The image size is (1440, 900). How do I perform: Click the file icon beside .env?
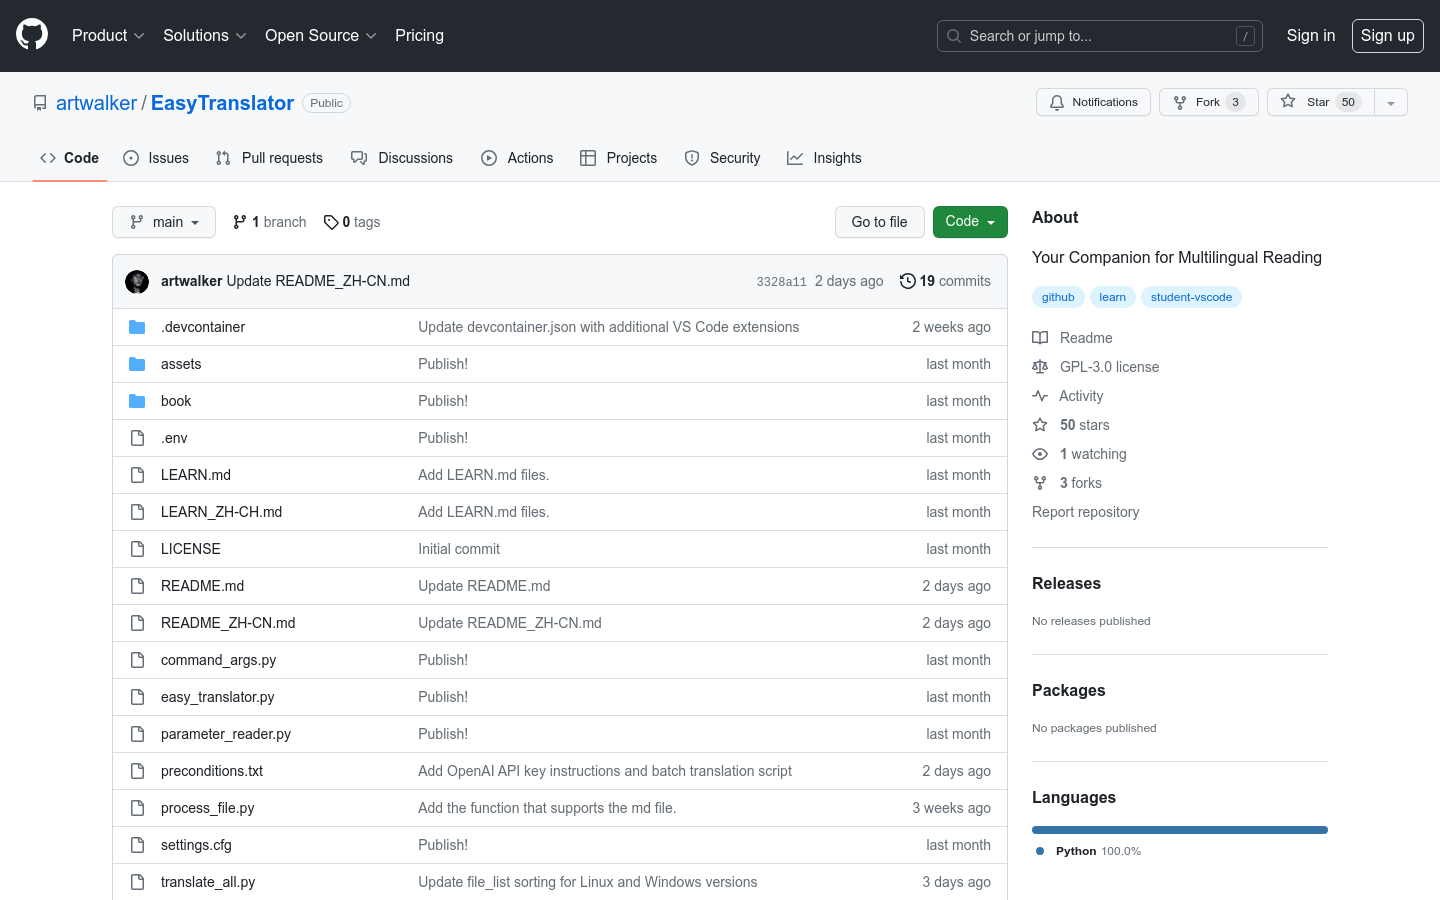tap(137, 438)
